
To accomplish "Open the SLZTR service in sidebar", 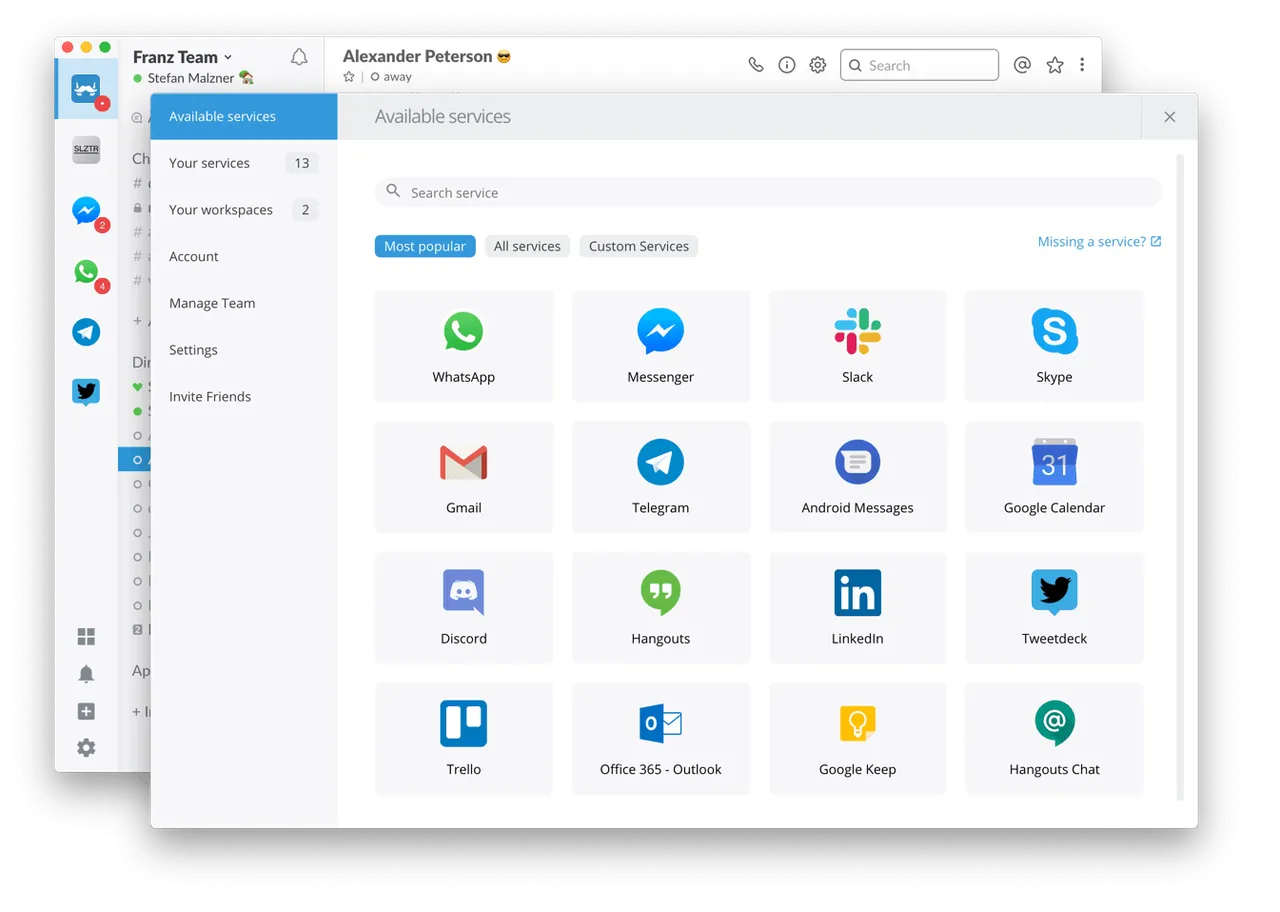I will click(86, 150).
